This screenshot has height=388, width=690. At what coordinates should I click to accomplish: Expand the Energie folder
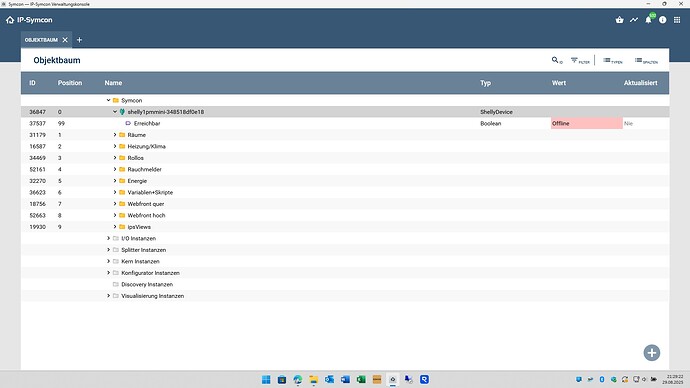click(115, 181)
